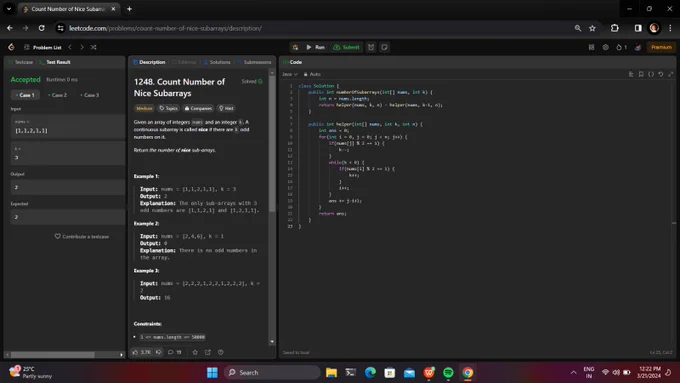Screen dimensions: 680x383
Task: Click the LeetCode logo icon
Action: 11,47
